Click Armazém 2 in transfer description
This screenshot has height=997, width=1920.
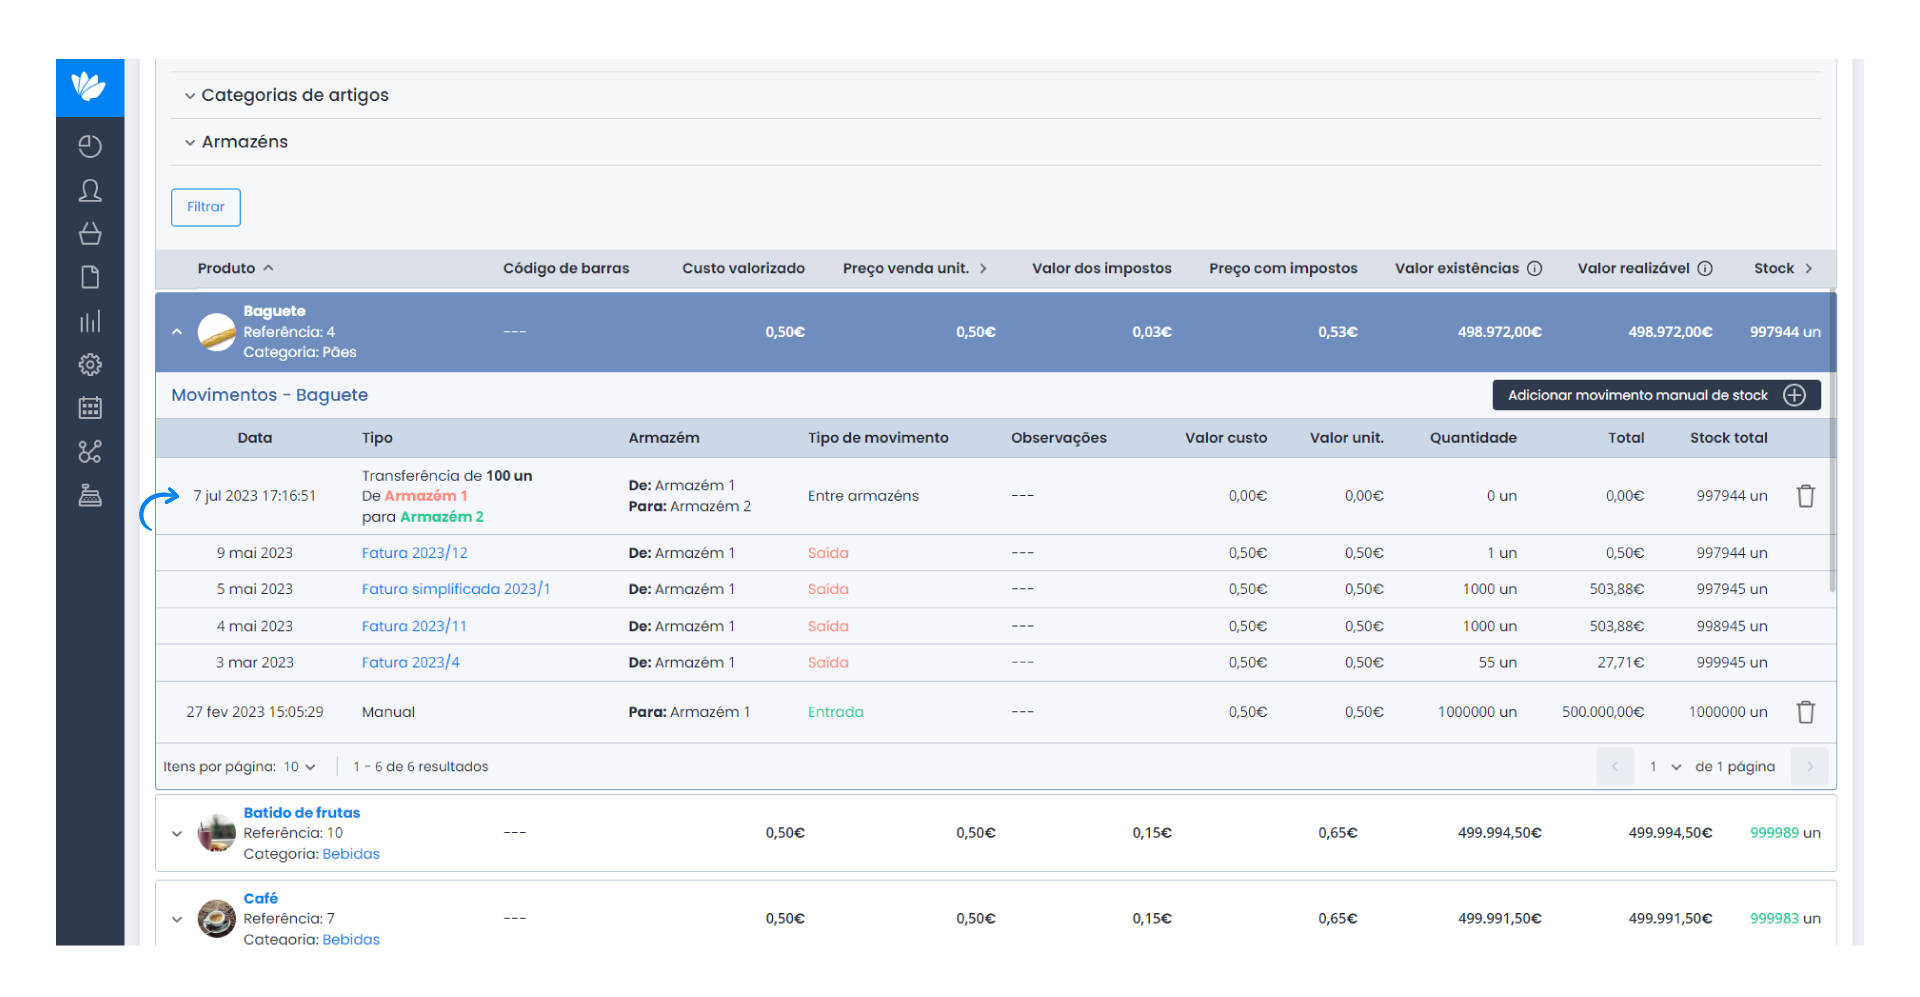click(442, 517)
